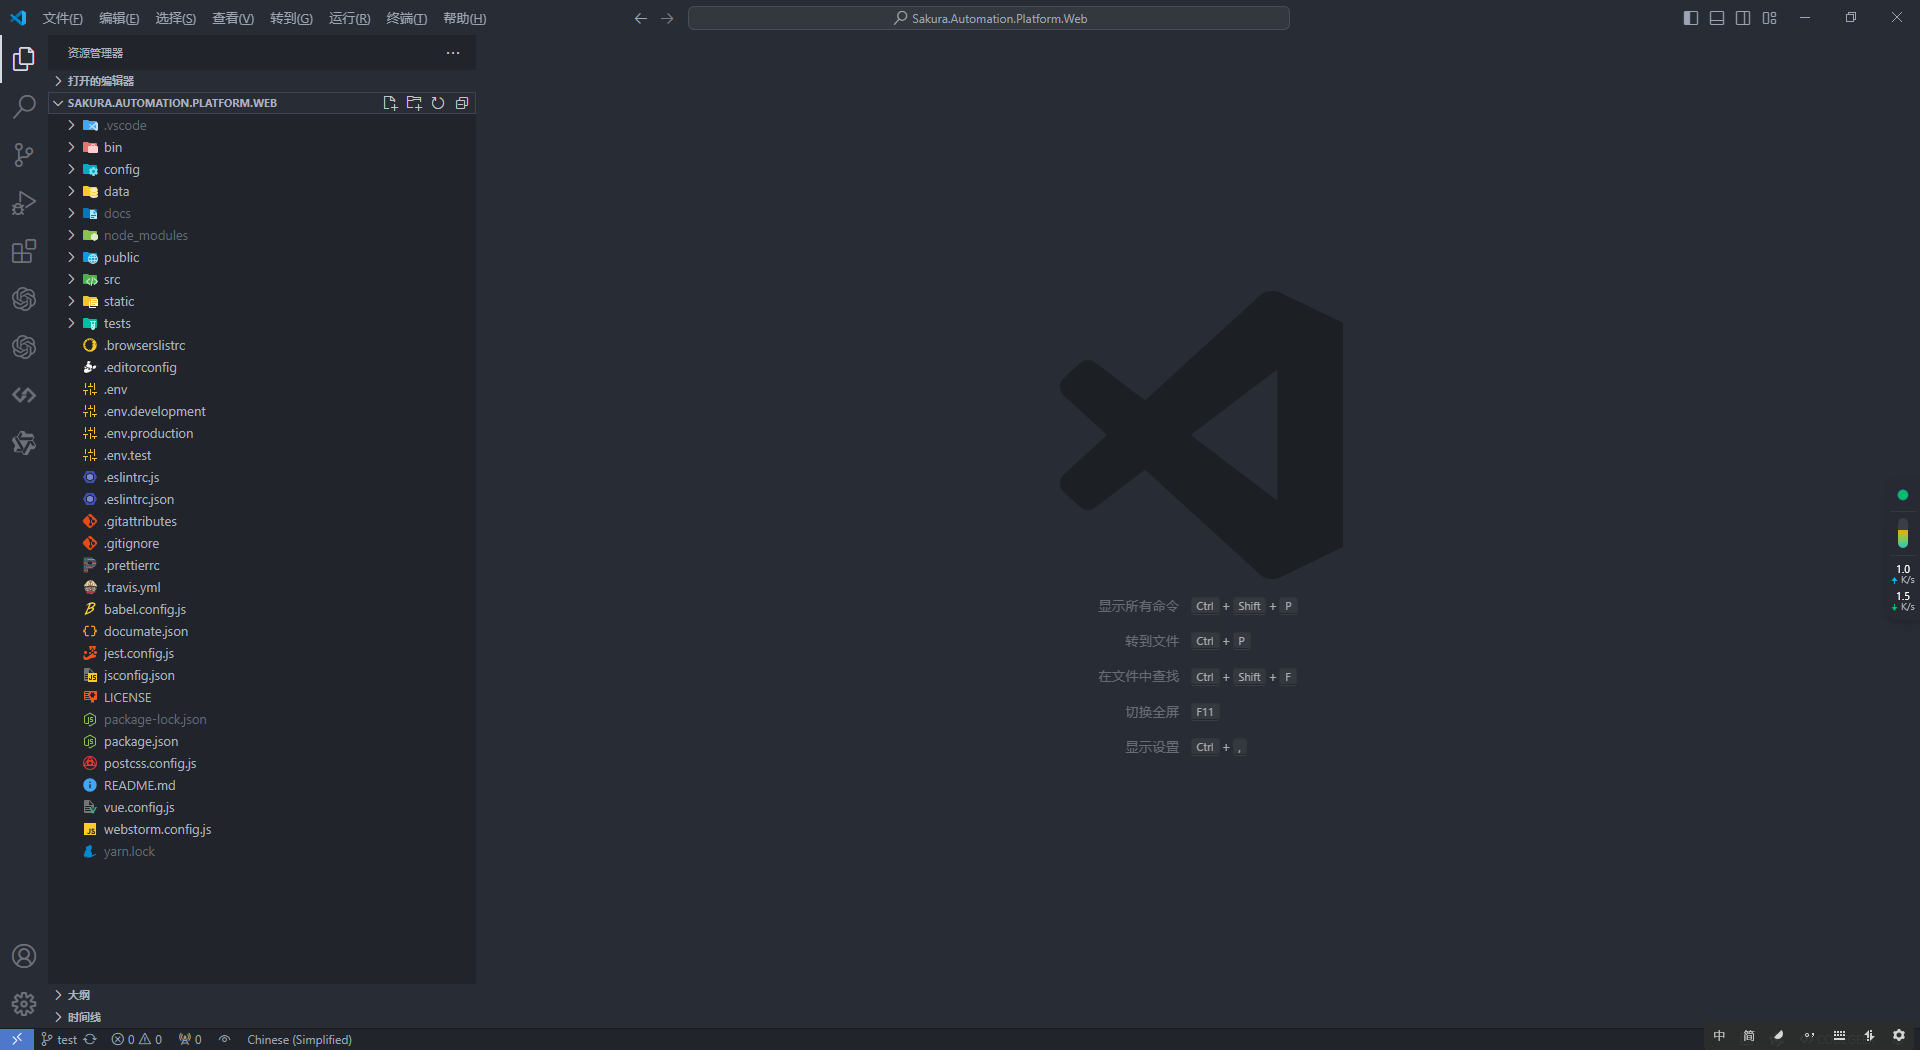The width and height of the screenshot is (1920, 1050).
Task: Open the 文件(F) File menu
Action: coord(63,18)
